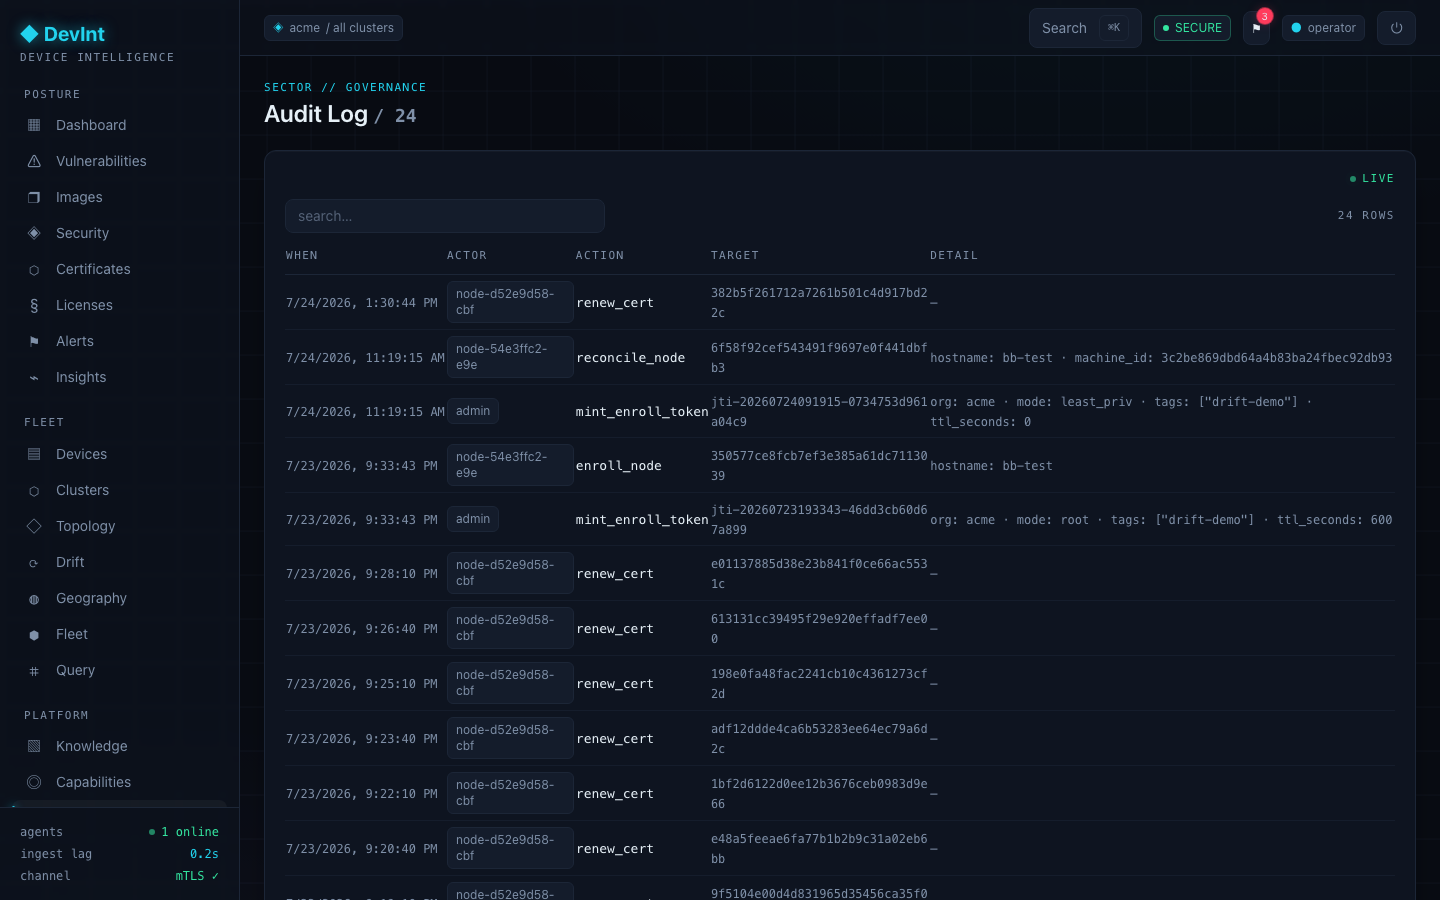Click the SECURE status badge

click(x=1192, y=28)
